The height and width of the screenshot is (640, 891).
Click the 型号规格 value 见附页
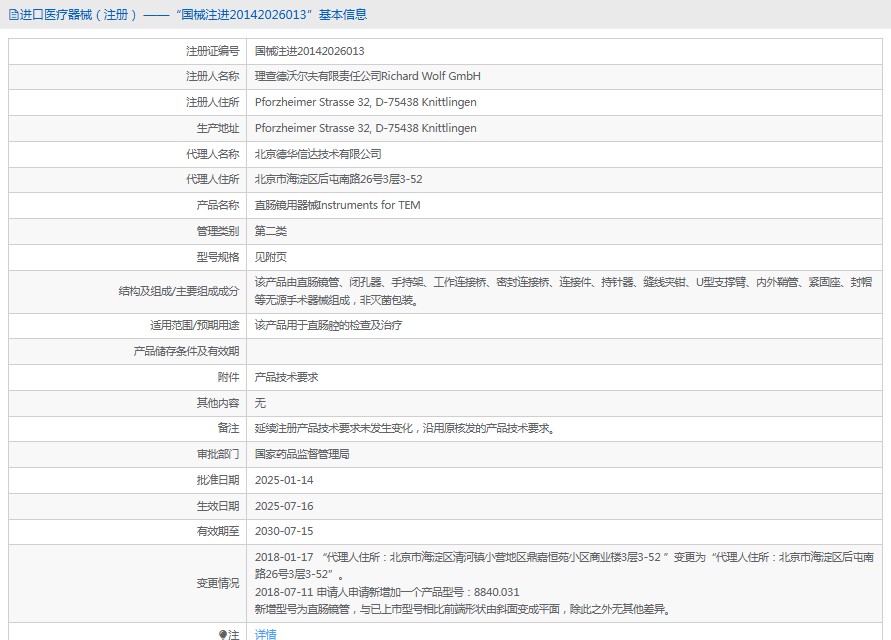270,257
